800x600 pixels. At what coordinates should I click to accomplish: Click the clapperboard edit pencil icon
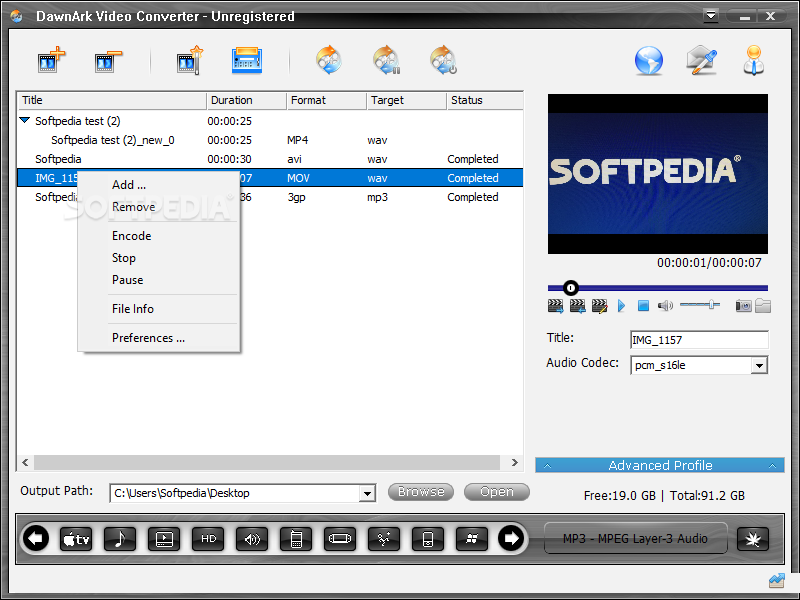tap(599, 306)
